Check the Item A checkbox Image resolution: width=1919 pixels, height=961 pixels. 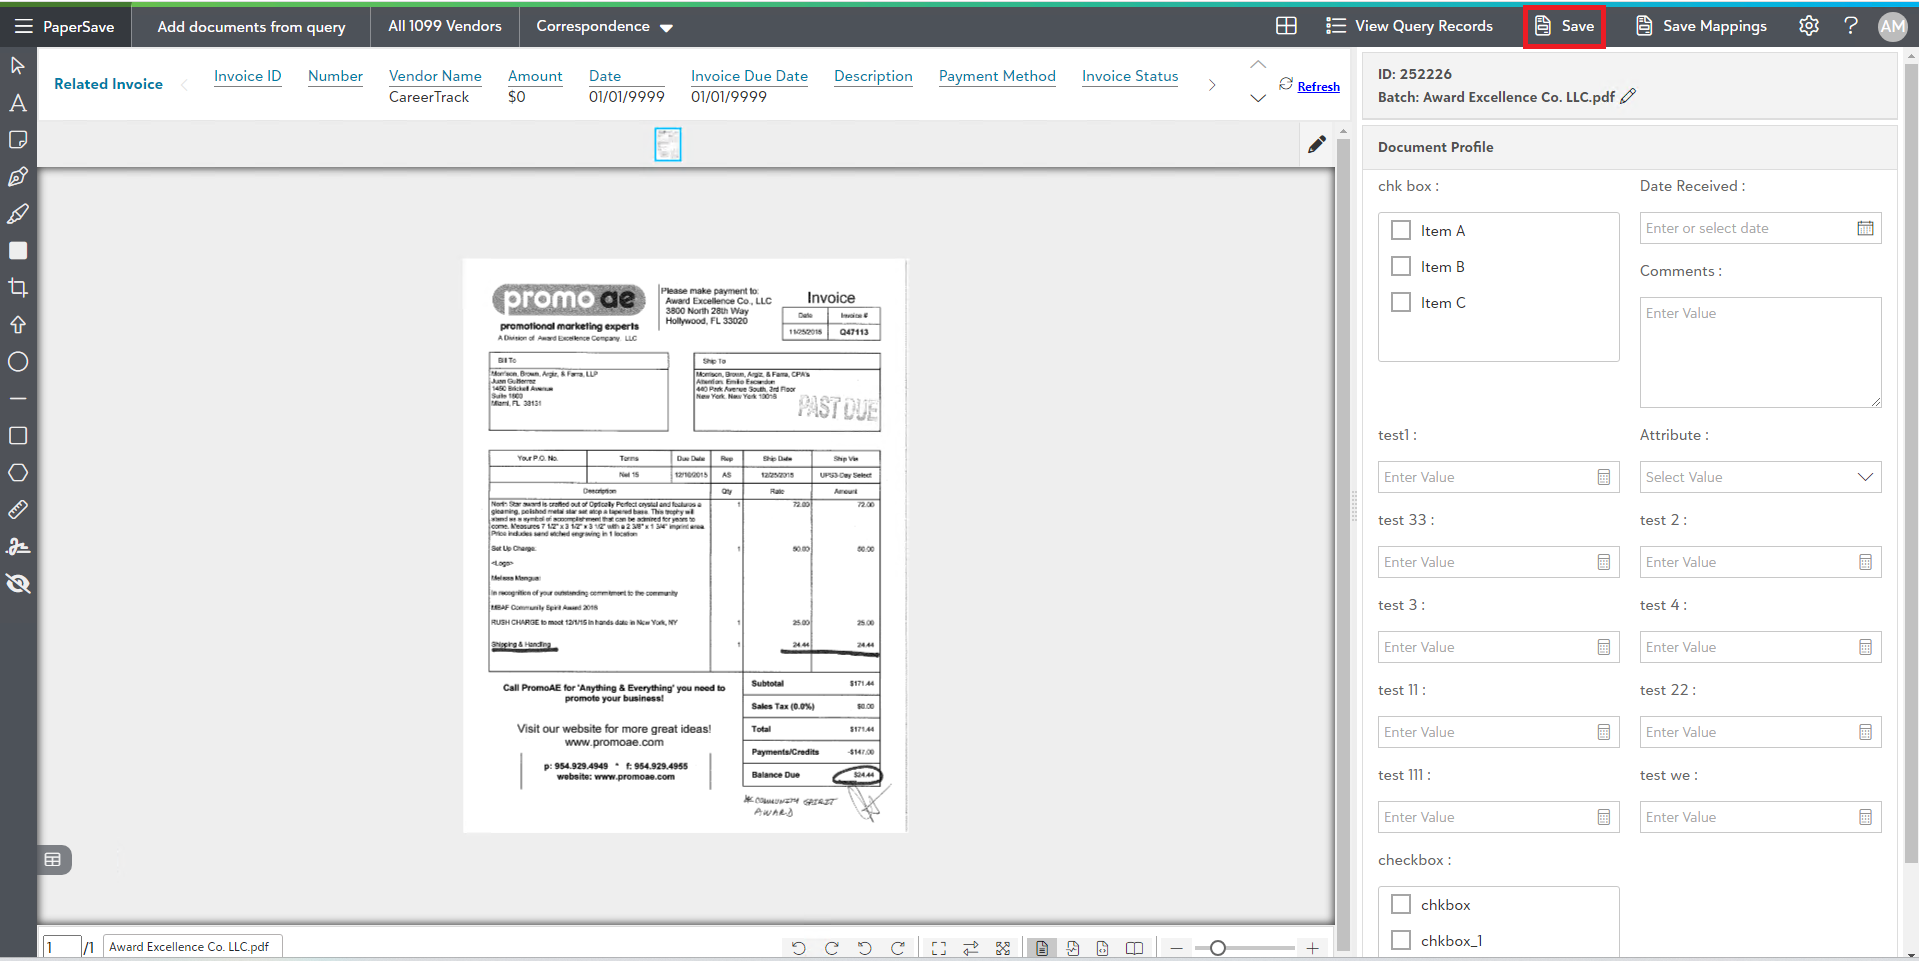(x=1401, y=231)
